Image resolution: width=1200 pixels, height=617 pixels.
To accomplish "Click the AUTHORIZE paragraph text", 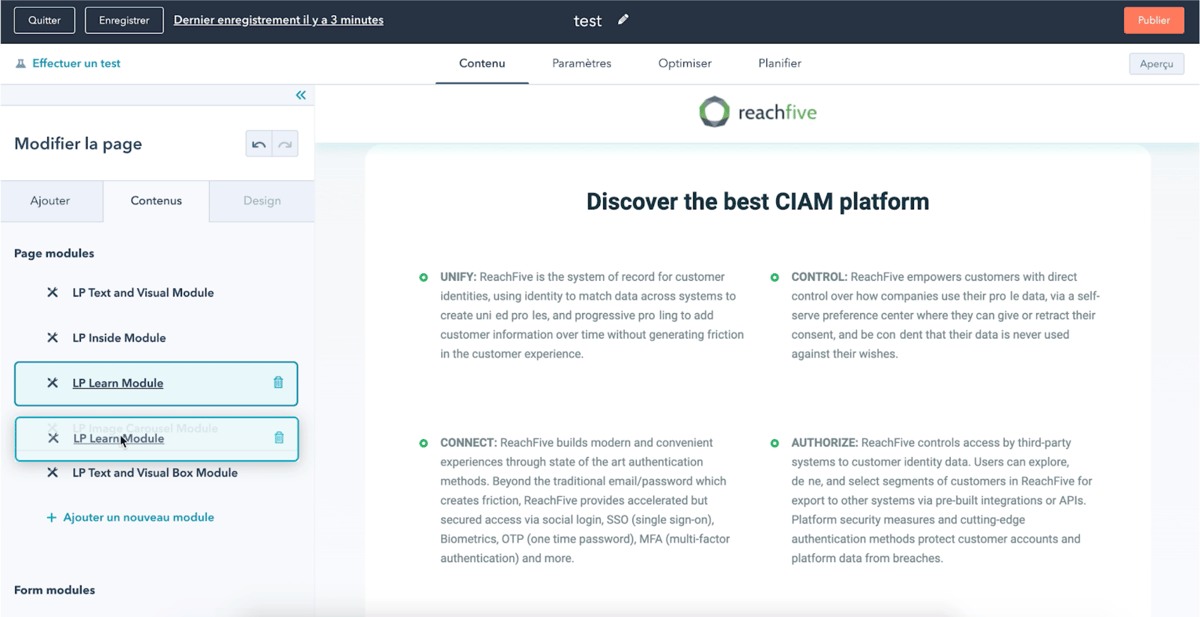I will 943,500.
